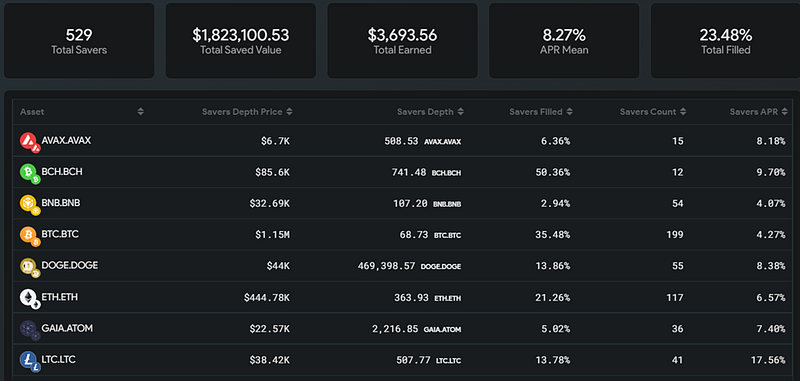Click the AVAX.AVAX asset name
Viewport: 800px width, 381px height.
coord(66,140)
